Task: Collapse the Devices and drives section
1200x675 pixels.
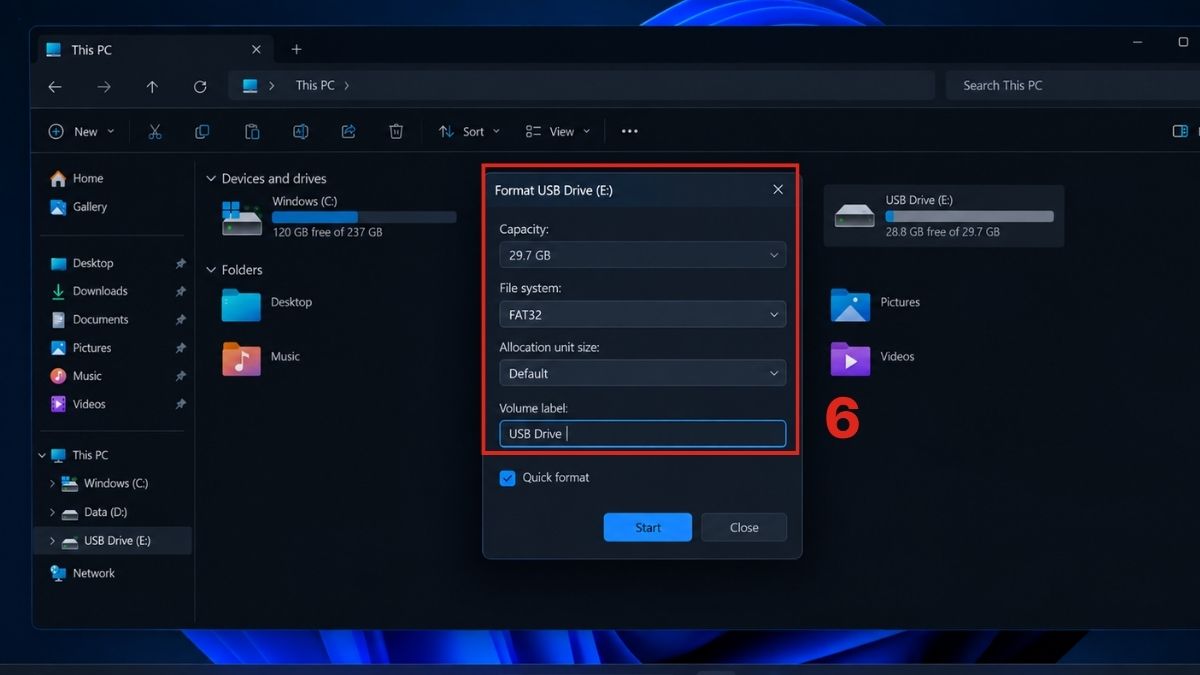Action: pyautogui.click(x=210, y=178)
